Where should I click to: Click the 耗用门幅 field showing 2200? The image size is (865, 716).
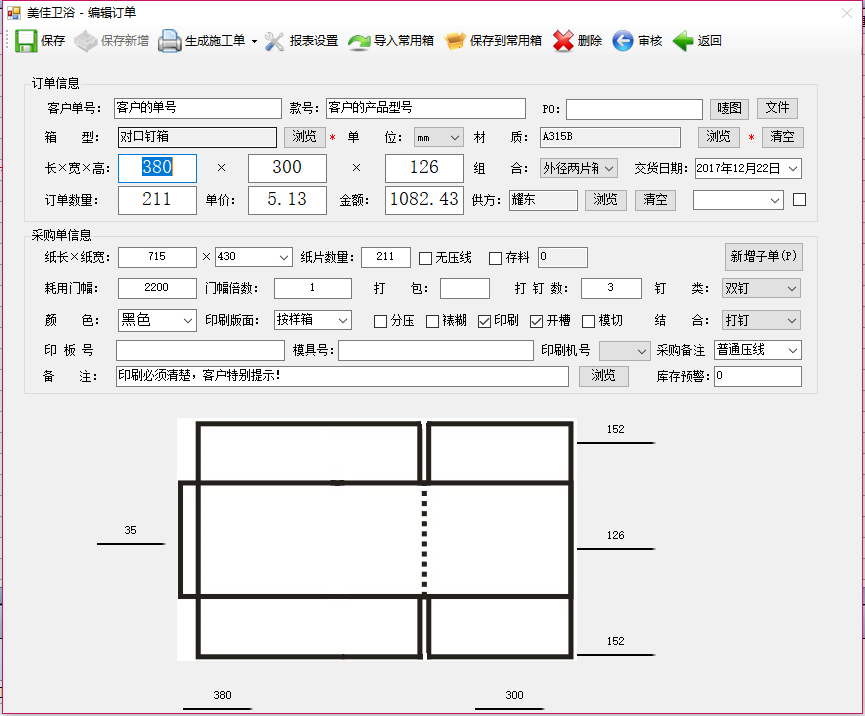pyautogui.click(x=157, y=288)
